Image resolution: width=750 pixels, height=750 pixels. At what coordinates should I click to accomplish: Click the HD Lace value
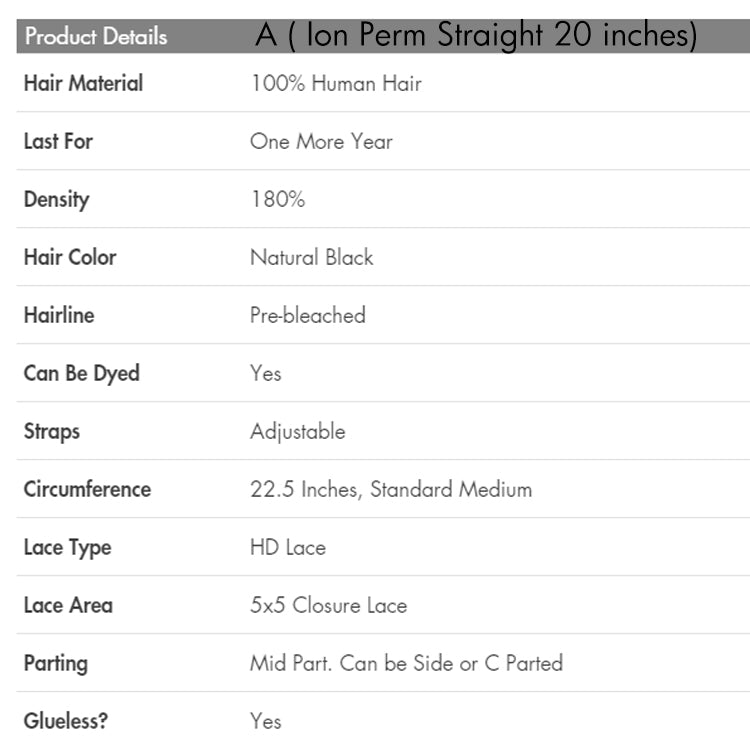click(x=287, y=547)
